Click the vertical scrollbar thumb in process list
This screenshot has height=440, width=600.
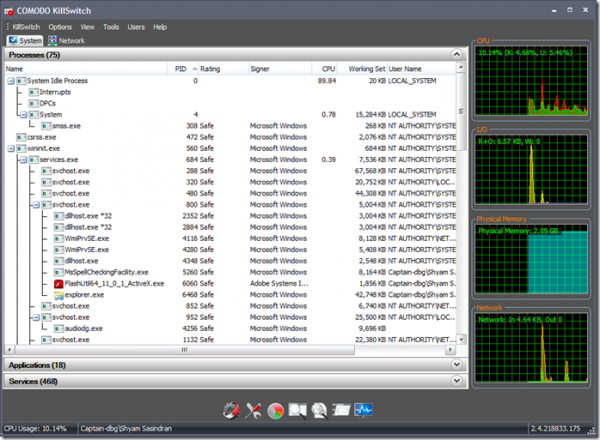(x=461, y=112)
